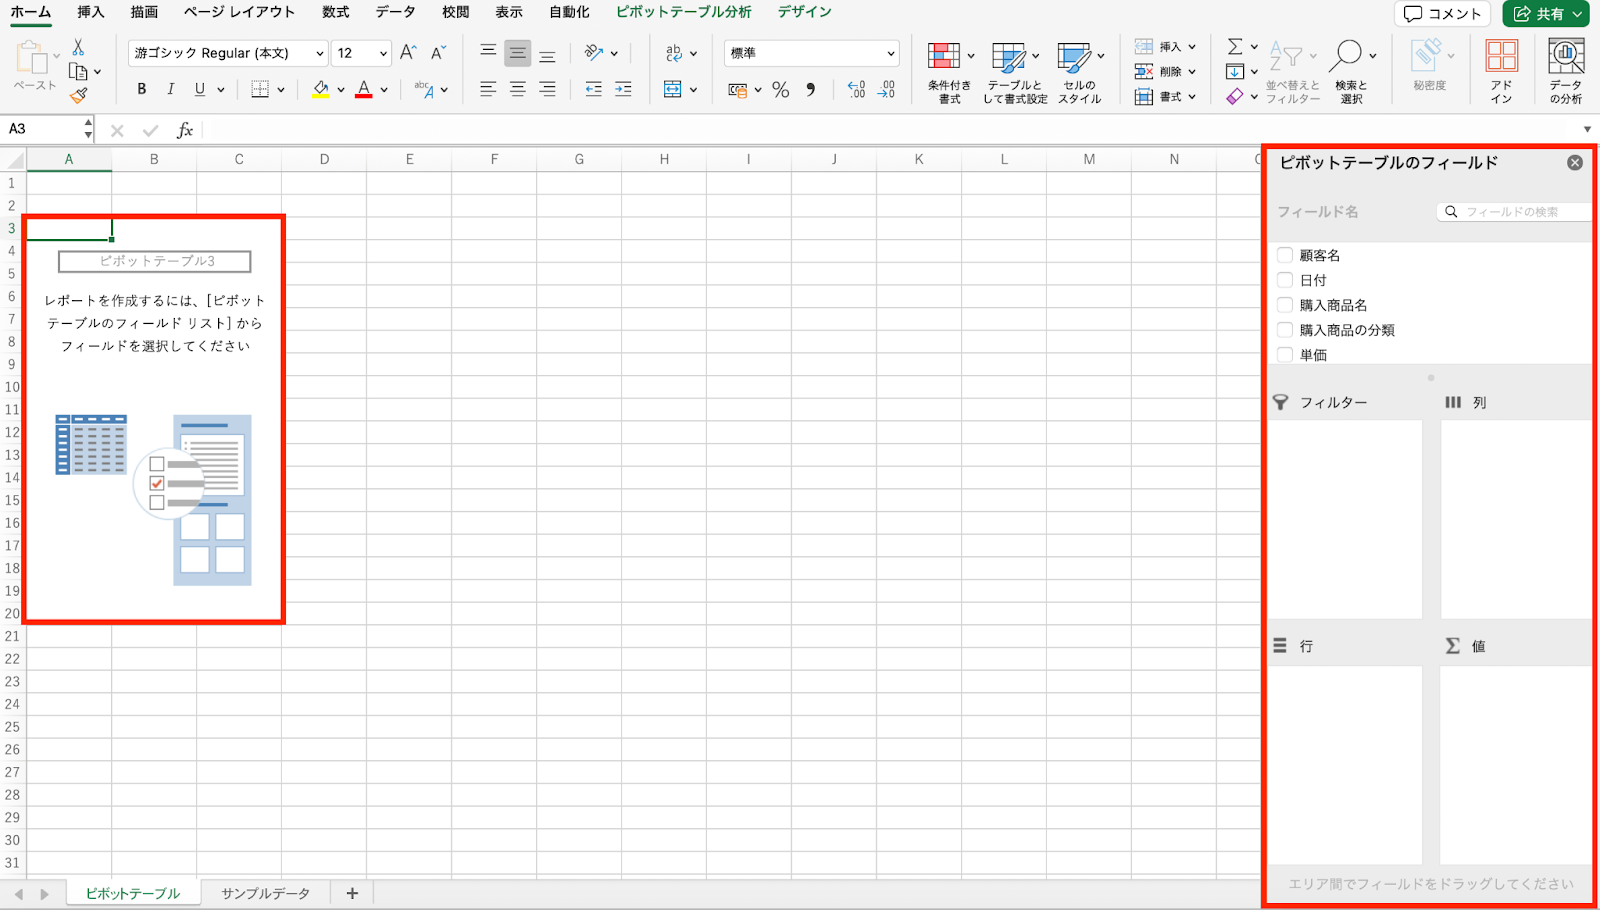Click the Cut scissors icon
The height and width of the screenshot is (910, 1600).
78,47
